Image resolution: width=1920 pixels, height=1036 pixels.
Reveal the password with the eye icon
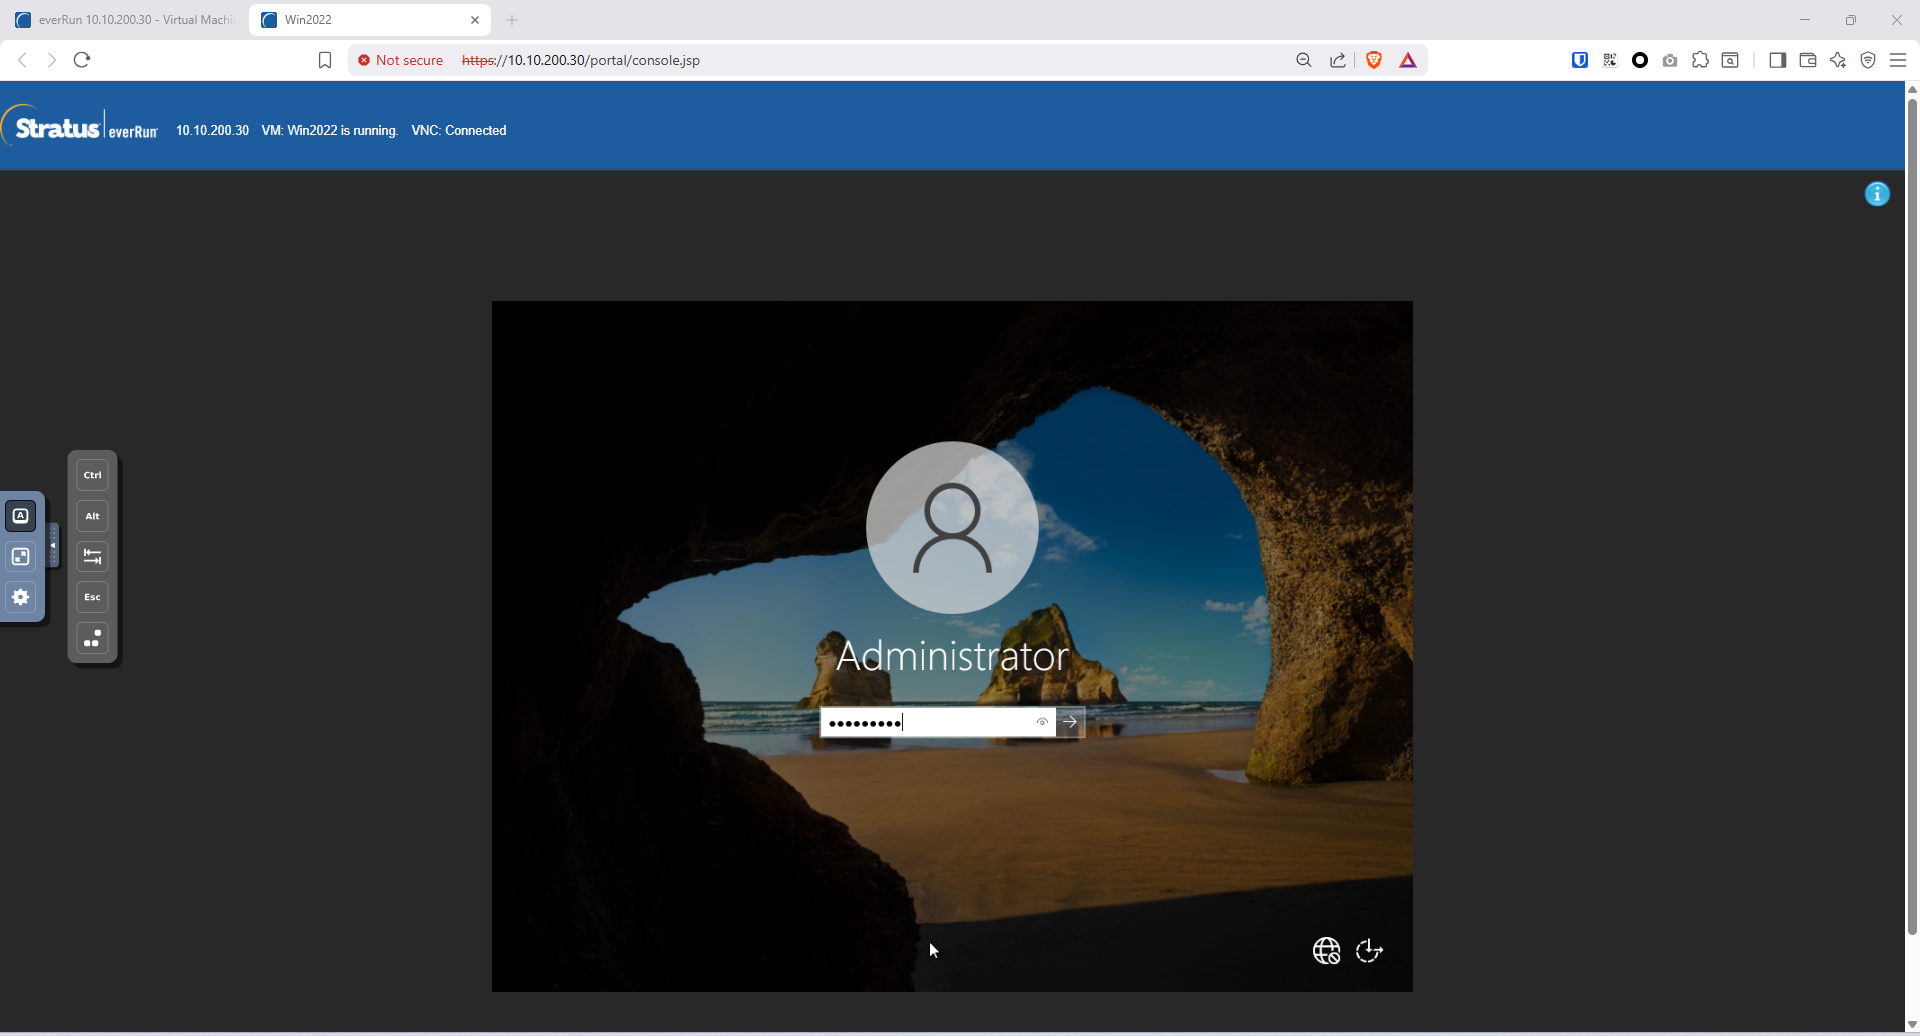(1042, 722)
